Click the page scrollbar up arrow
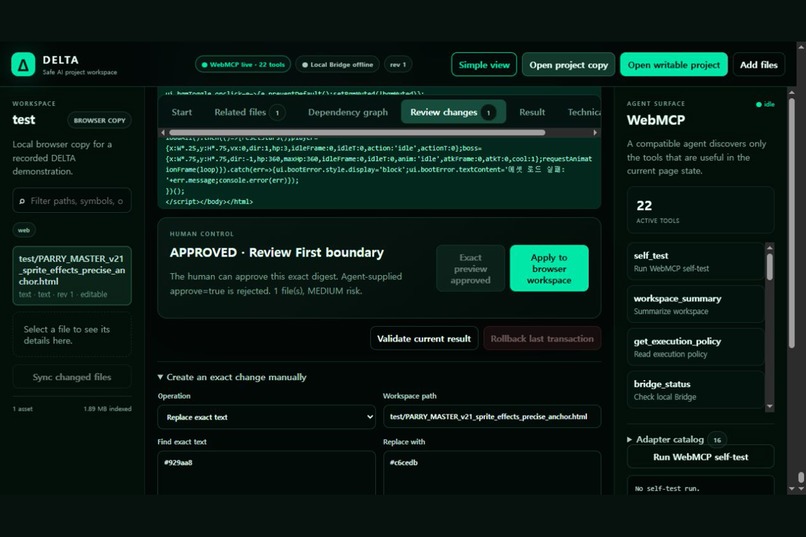 pyautogui.click(x=800, y=46)
